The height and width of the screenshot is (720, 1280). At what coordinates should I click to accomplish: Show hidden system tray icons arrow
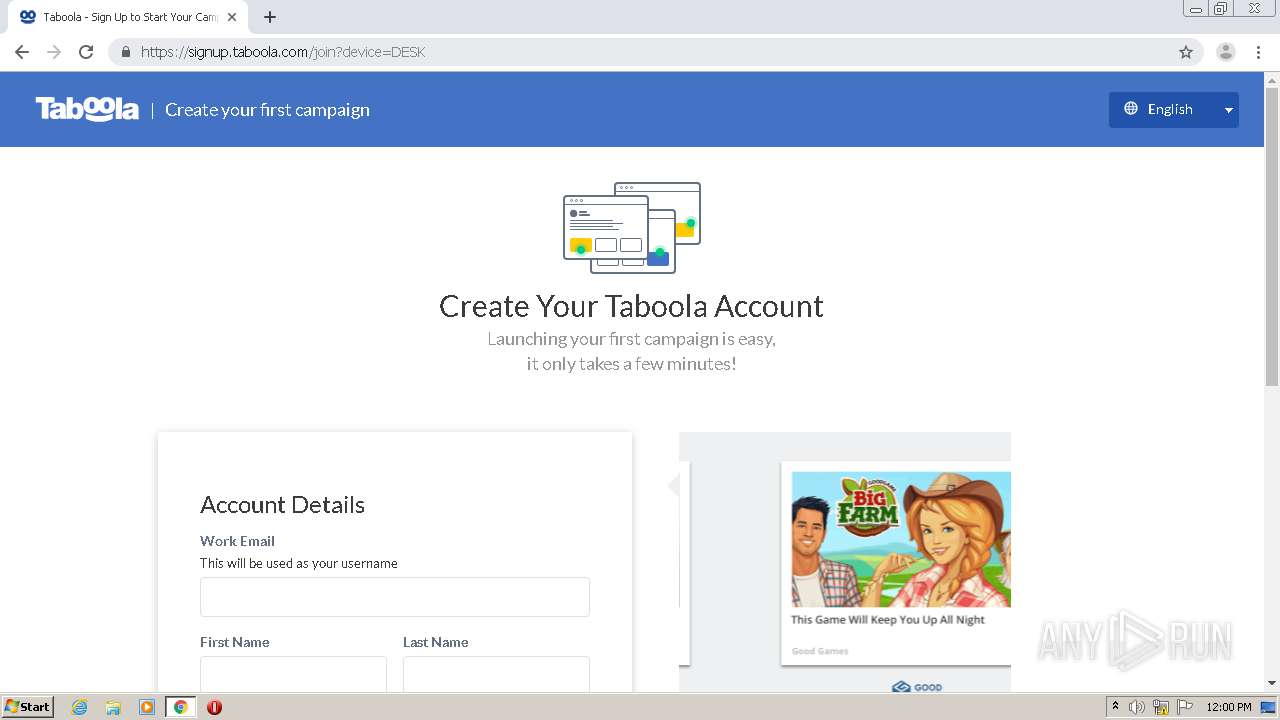pyautogui.click(x=1115, y=706)
